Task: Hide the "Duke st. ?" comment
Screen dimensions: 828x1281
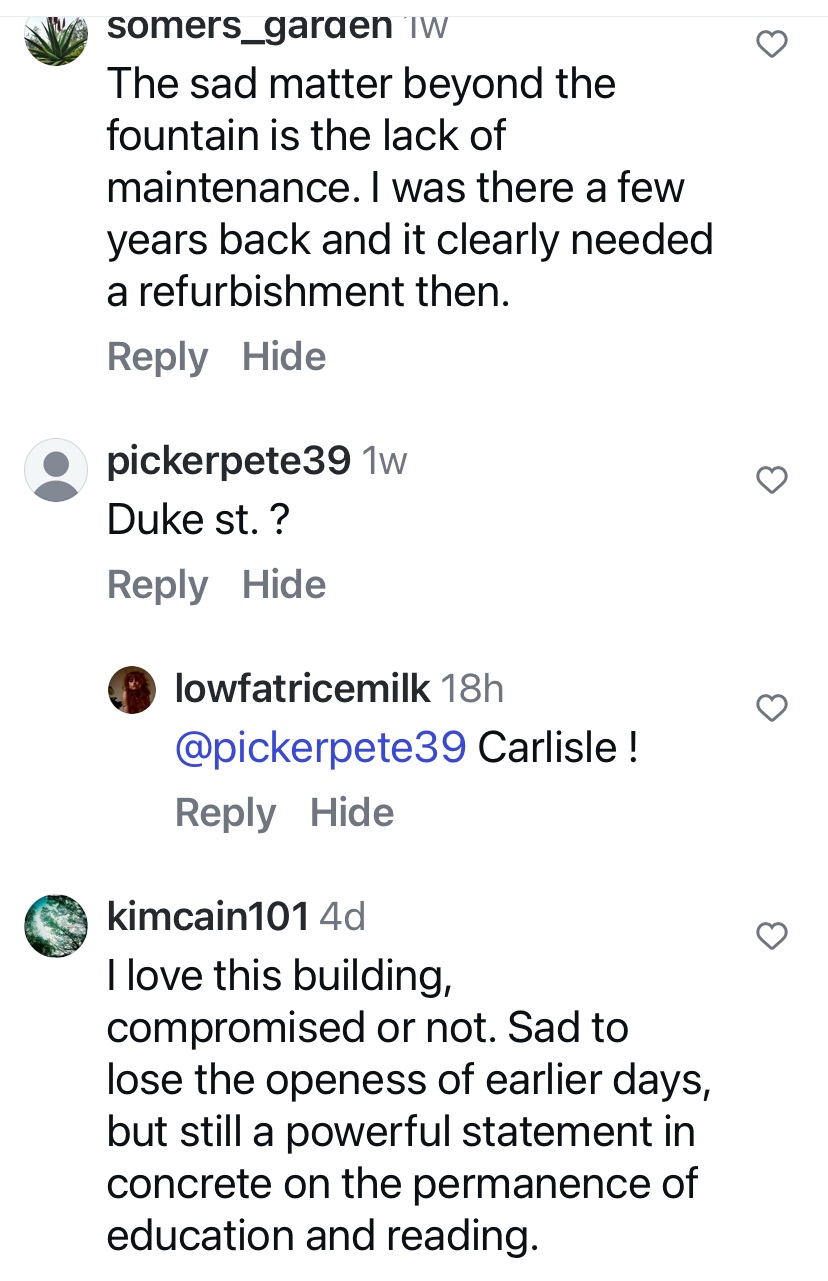Action: pos(284,585)
